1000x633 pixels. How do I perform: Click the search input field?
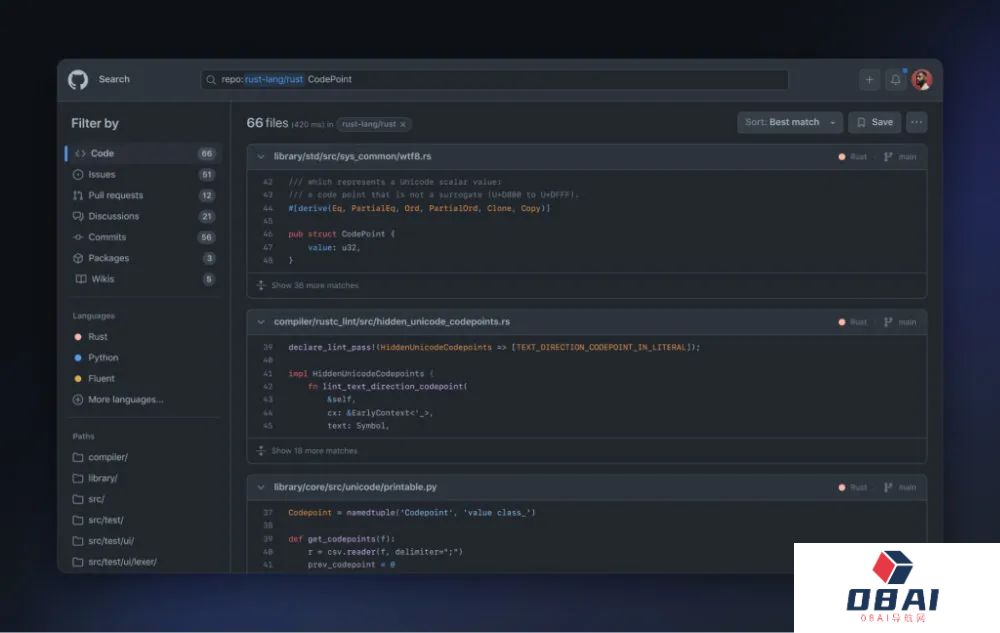coord(500,80)
